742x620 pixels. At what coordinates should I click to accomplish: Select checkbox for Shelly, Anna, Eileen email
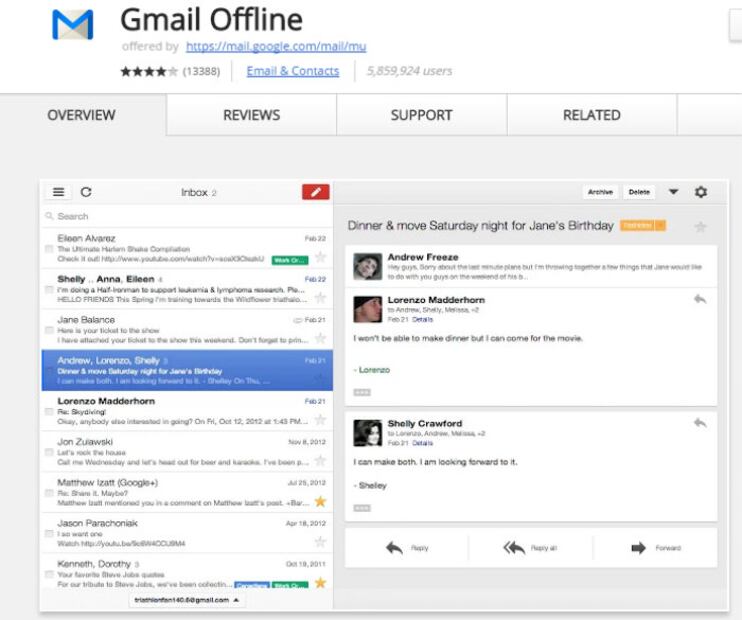(x=49, y=289)
